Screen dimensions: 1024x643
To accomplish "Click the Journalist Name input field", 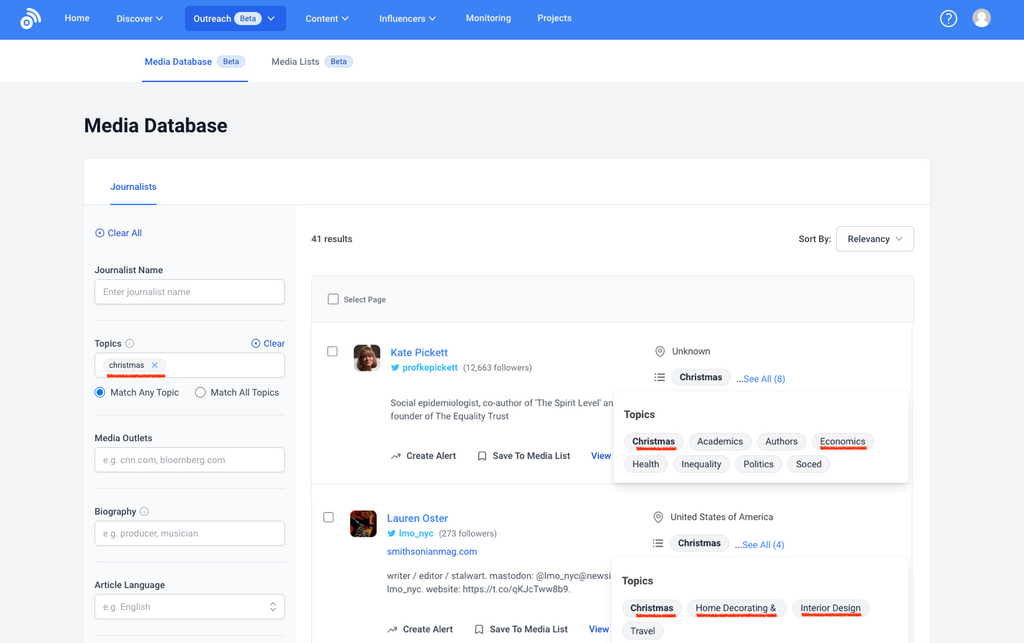I will [189, 292].
